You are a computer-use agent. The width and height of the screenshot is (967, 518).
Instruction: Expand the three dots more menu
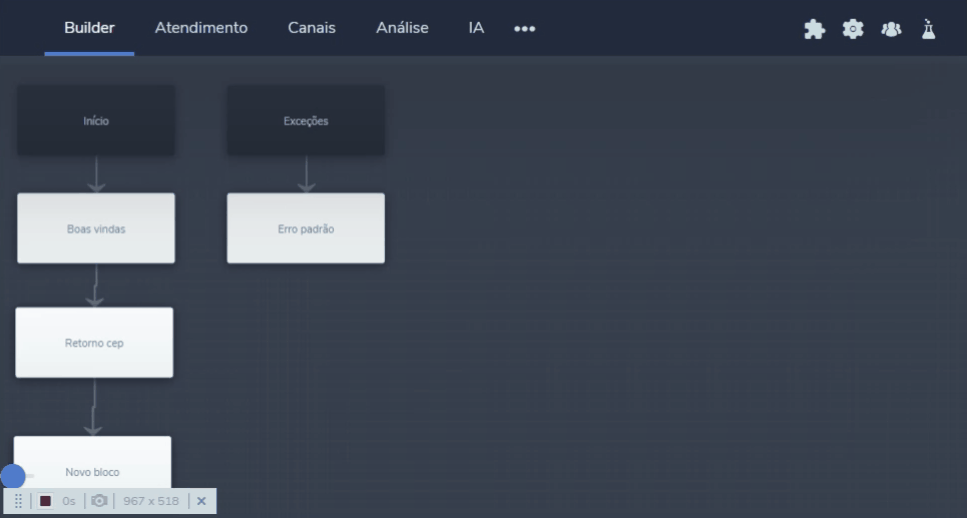coord(524,29)
